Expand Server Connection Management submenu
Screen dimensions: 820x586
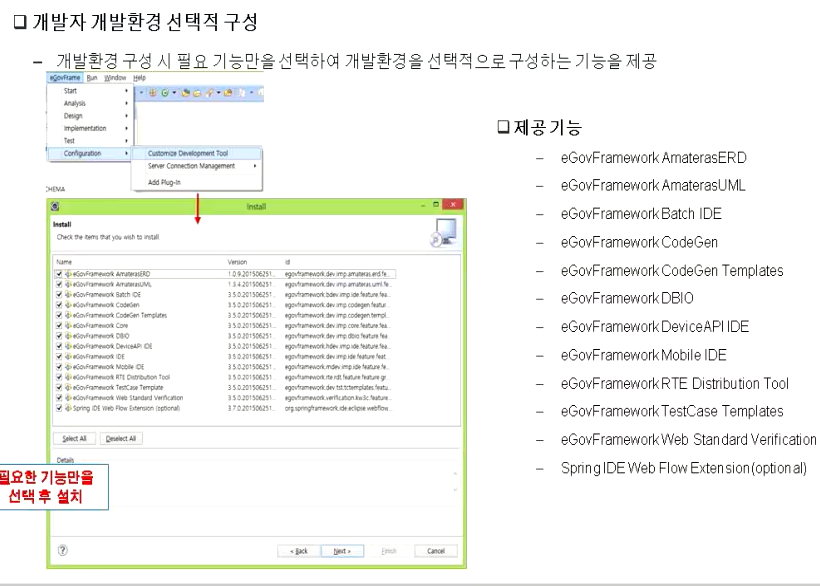[197, 166]
